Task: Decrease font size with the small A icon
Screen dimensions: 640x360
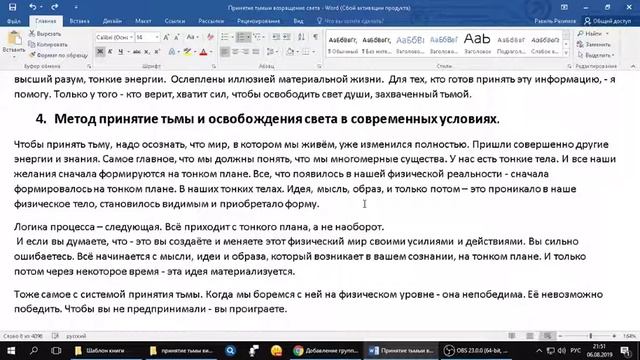Action: (x=177, y=37)
